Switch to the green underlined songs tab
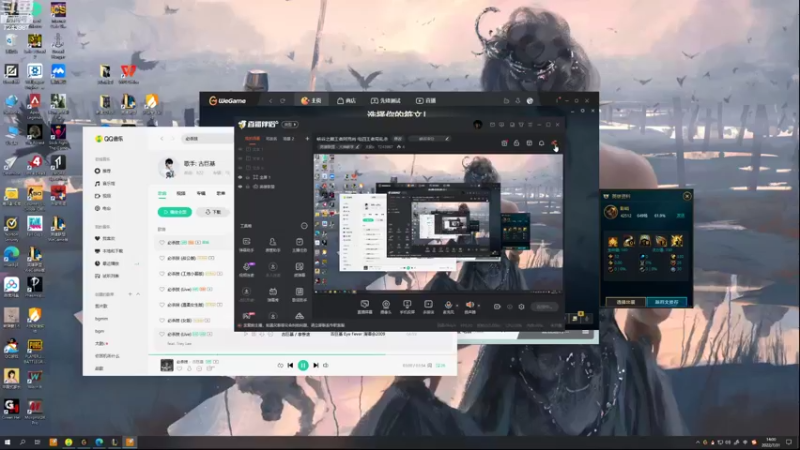This screenshot has width=800, height=450. 162,193
